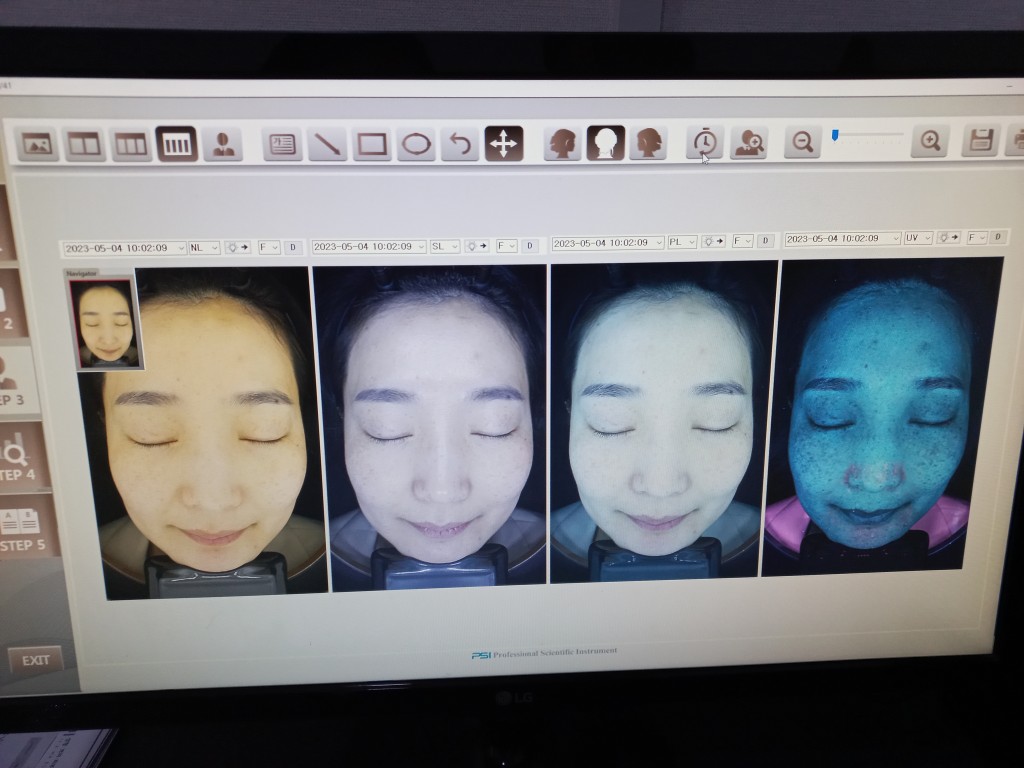1024x768 pixels.
Task: Click light bulb arrow button for NL panel
Action: (238, 248)
